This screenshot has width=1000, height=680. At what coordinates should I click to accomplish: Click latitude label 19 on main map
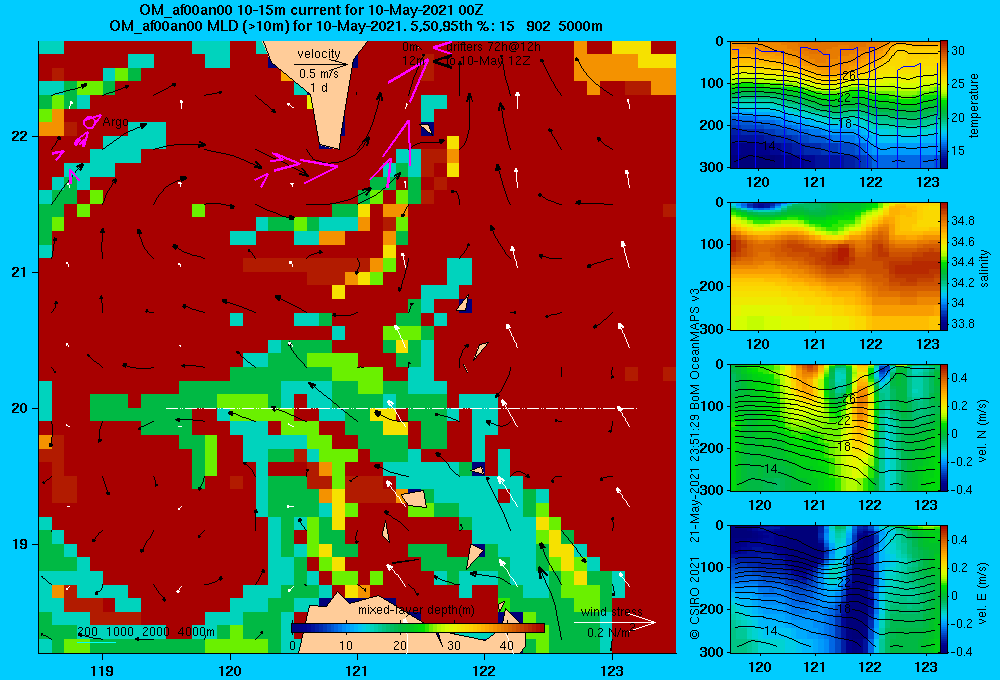(x=20, y=544)
